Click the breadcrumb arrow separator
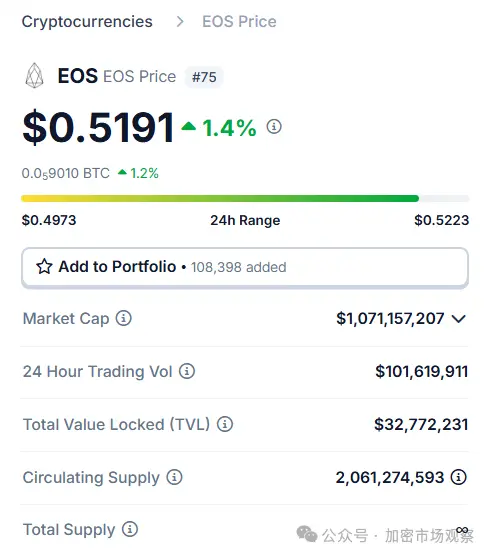This screenshot has width=490, height=556. pyautogui.click(x=180, y=22)
